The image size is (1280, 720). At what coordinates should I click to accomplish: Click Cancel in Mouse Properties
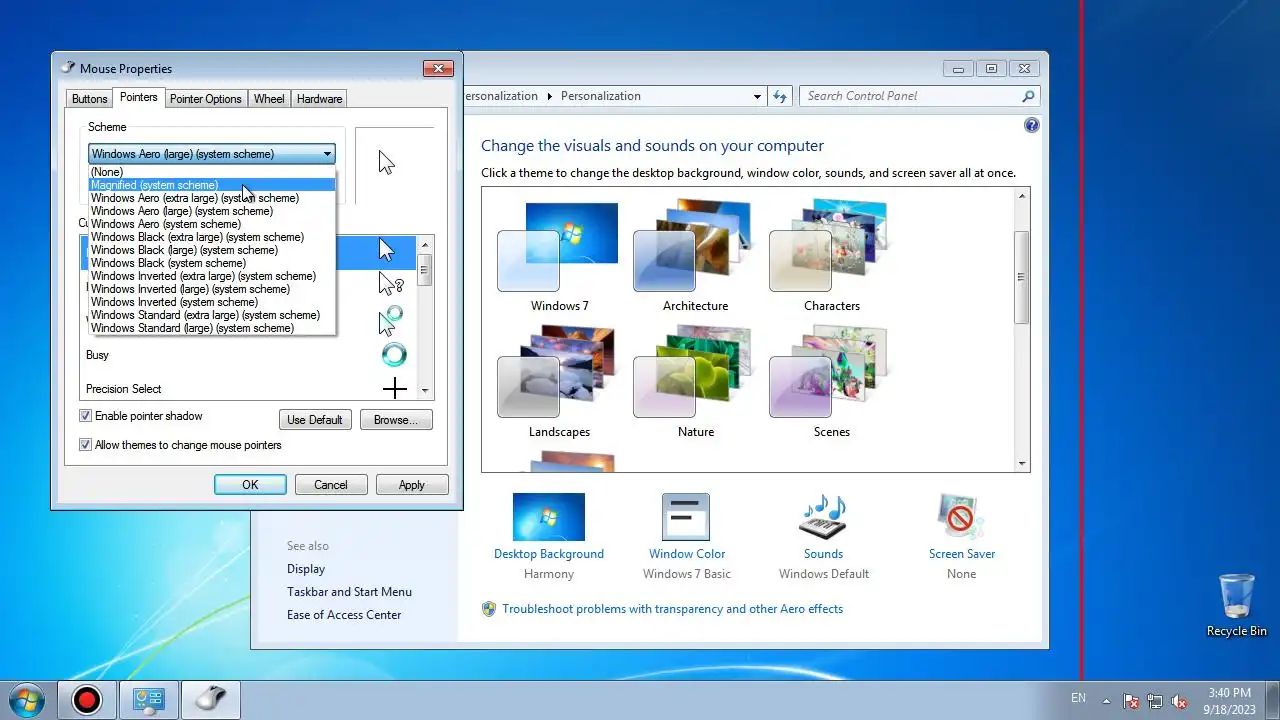[x=331, y=485]
